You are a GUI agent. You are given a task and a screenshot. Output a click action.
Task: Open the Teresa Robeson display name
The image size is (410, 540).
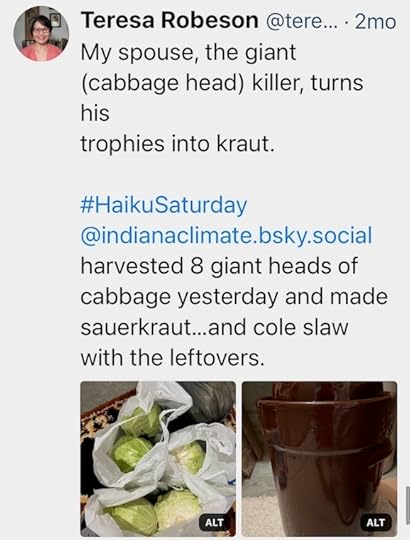coord(170,21)
